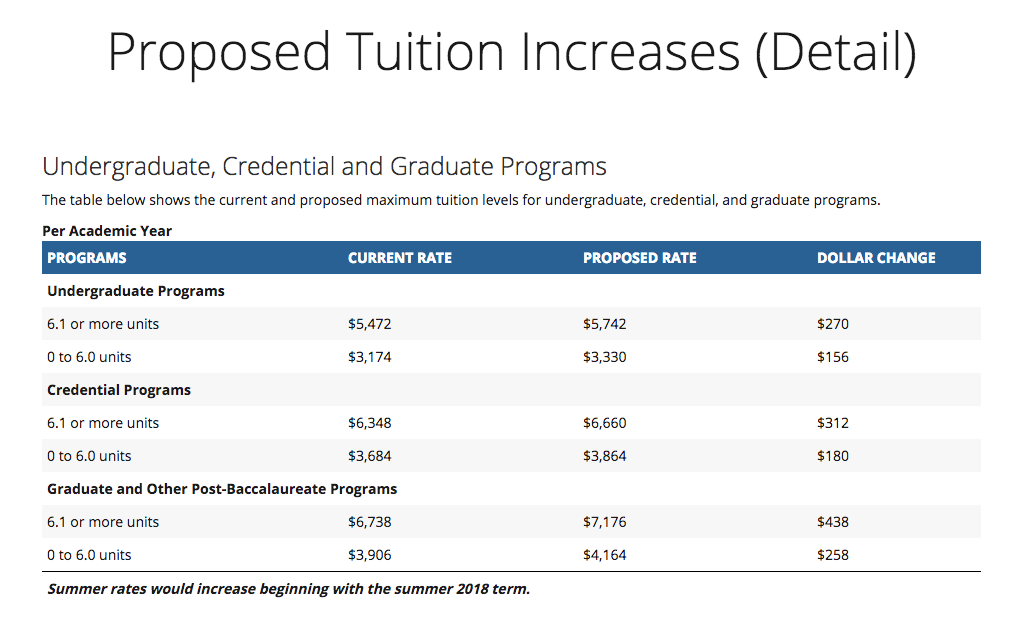Click the summer 2018 term footnote
This screenshot has height=619, width=1023.
click(288, 588)
